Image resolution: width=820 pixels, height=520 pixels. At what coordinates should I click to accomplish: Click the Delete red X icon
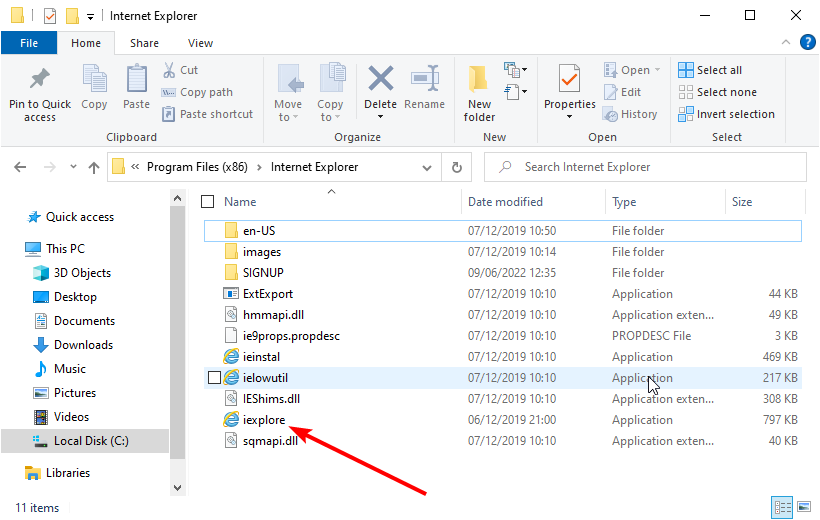pos(381,78)
